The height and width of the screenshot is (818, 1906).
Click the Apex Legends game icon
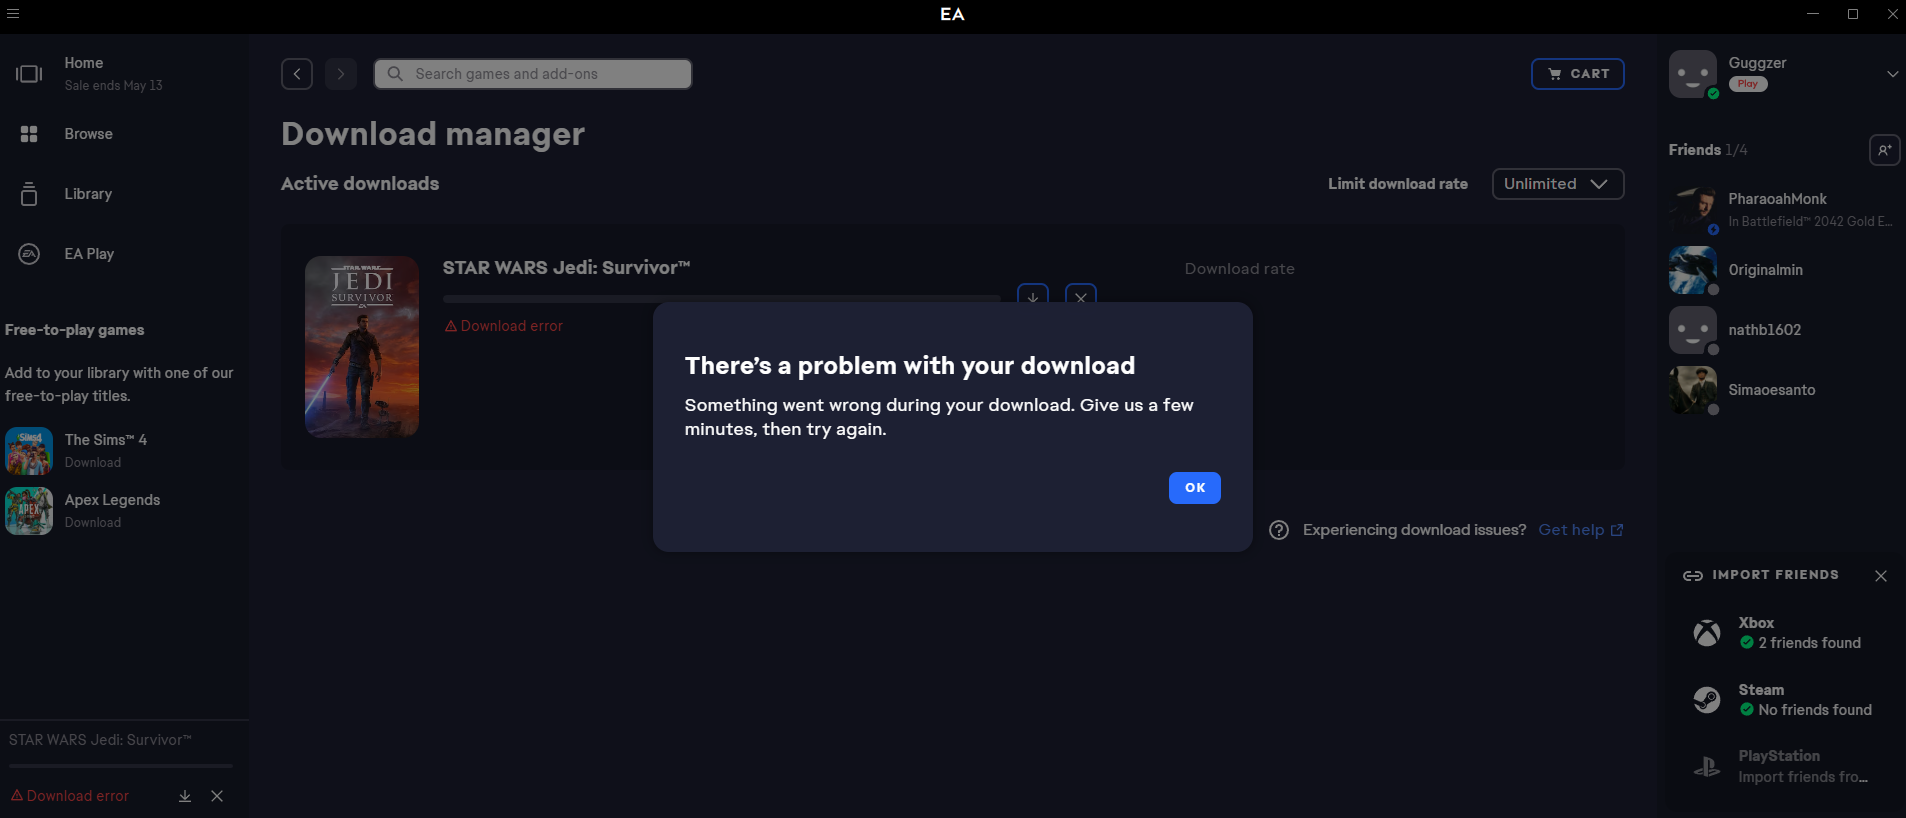pyautogui.click(x=29, y=511)
